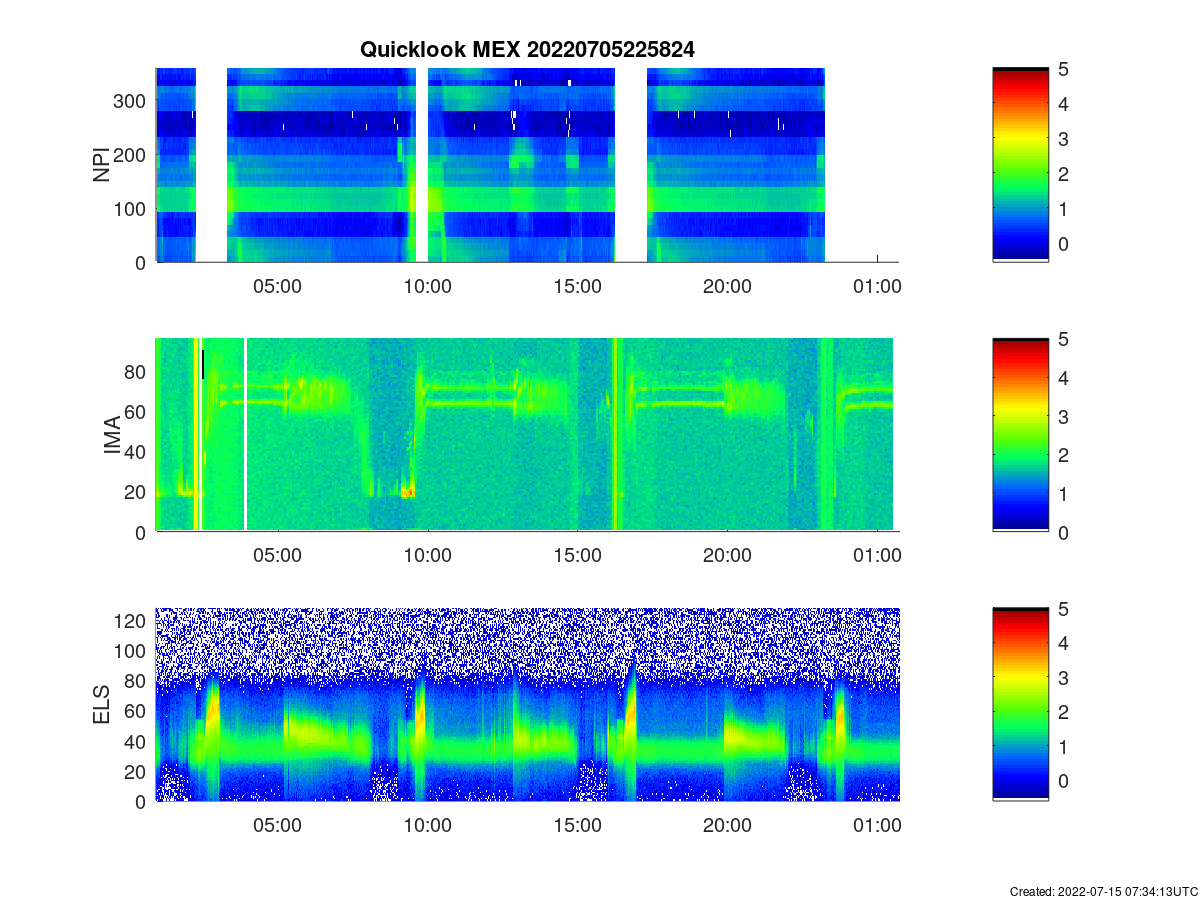1200x900 pixels.
Task: Click the ELS spectrogram plot area
Action: (x=527, y=704)
